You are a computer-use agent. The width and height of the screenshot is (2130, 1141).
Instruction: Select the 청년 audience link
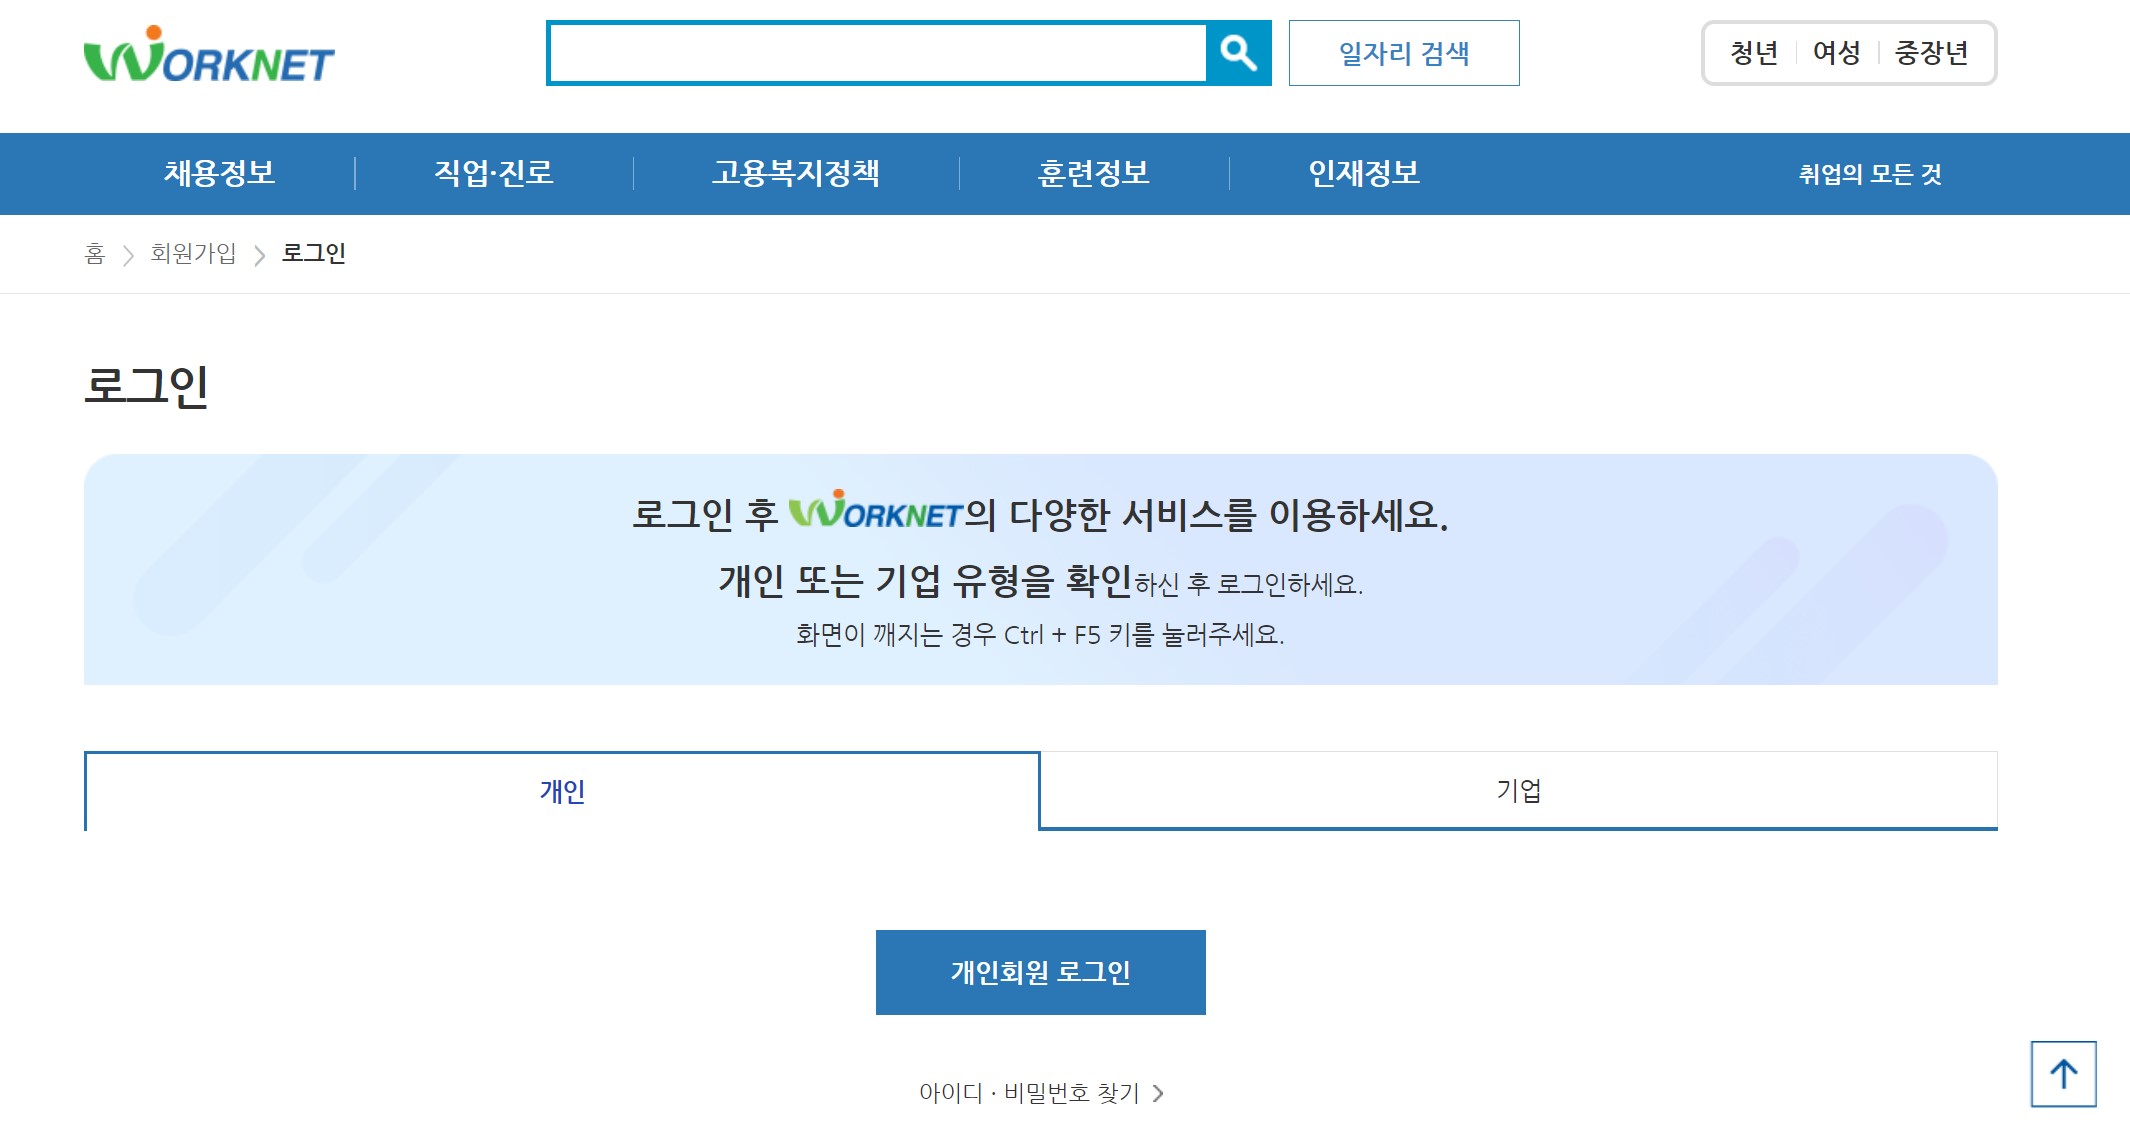(x=1754, y=53)
